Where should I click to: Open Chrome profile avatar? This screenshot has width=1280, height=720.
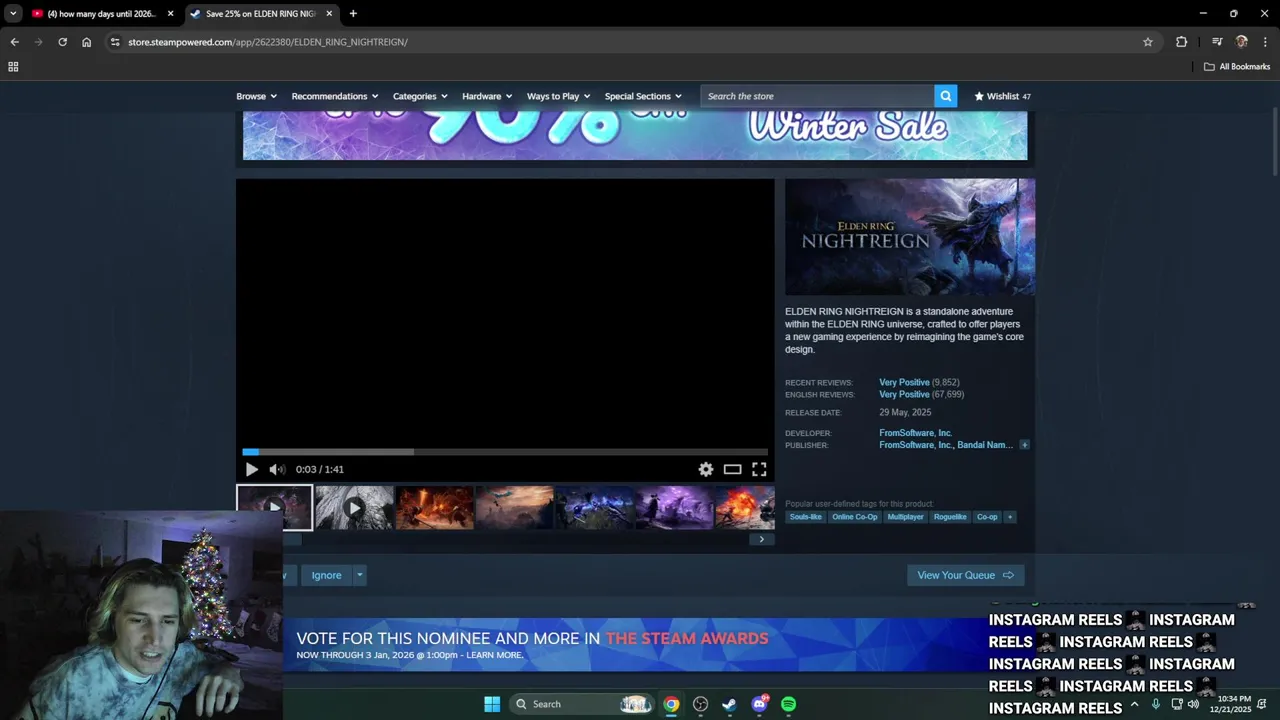[1242, 42]
